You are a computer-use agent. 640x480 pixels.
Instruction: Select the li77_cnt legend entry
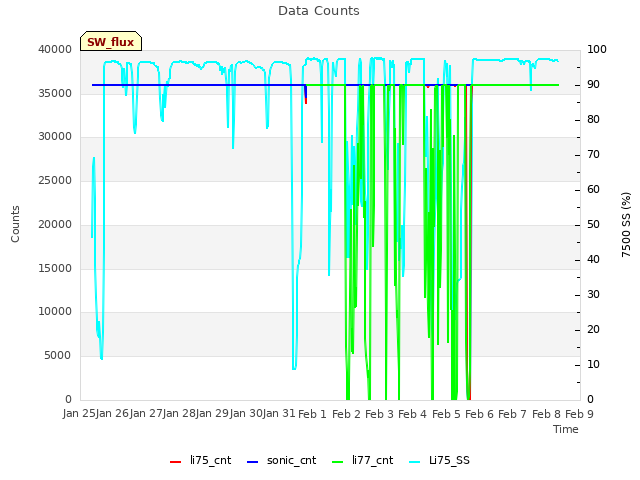coord(363,460)
